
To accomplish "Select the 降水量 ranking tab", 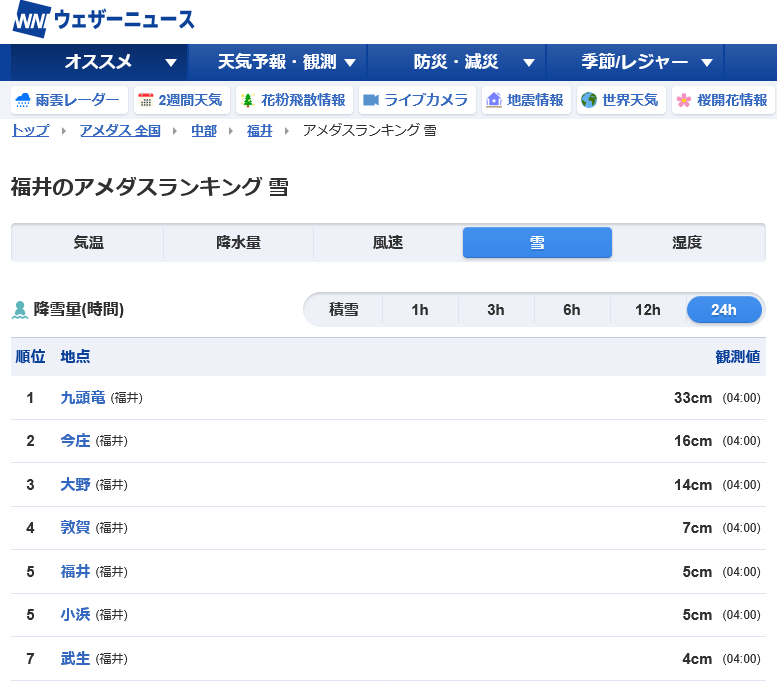I will (x=238, y=243).
